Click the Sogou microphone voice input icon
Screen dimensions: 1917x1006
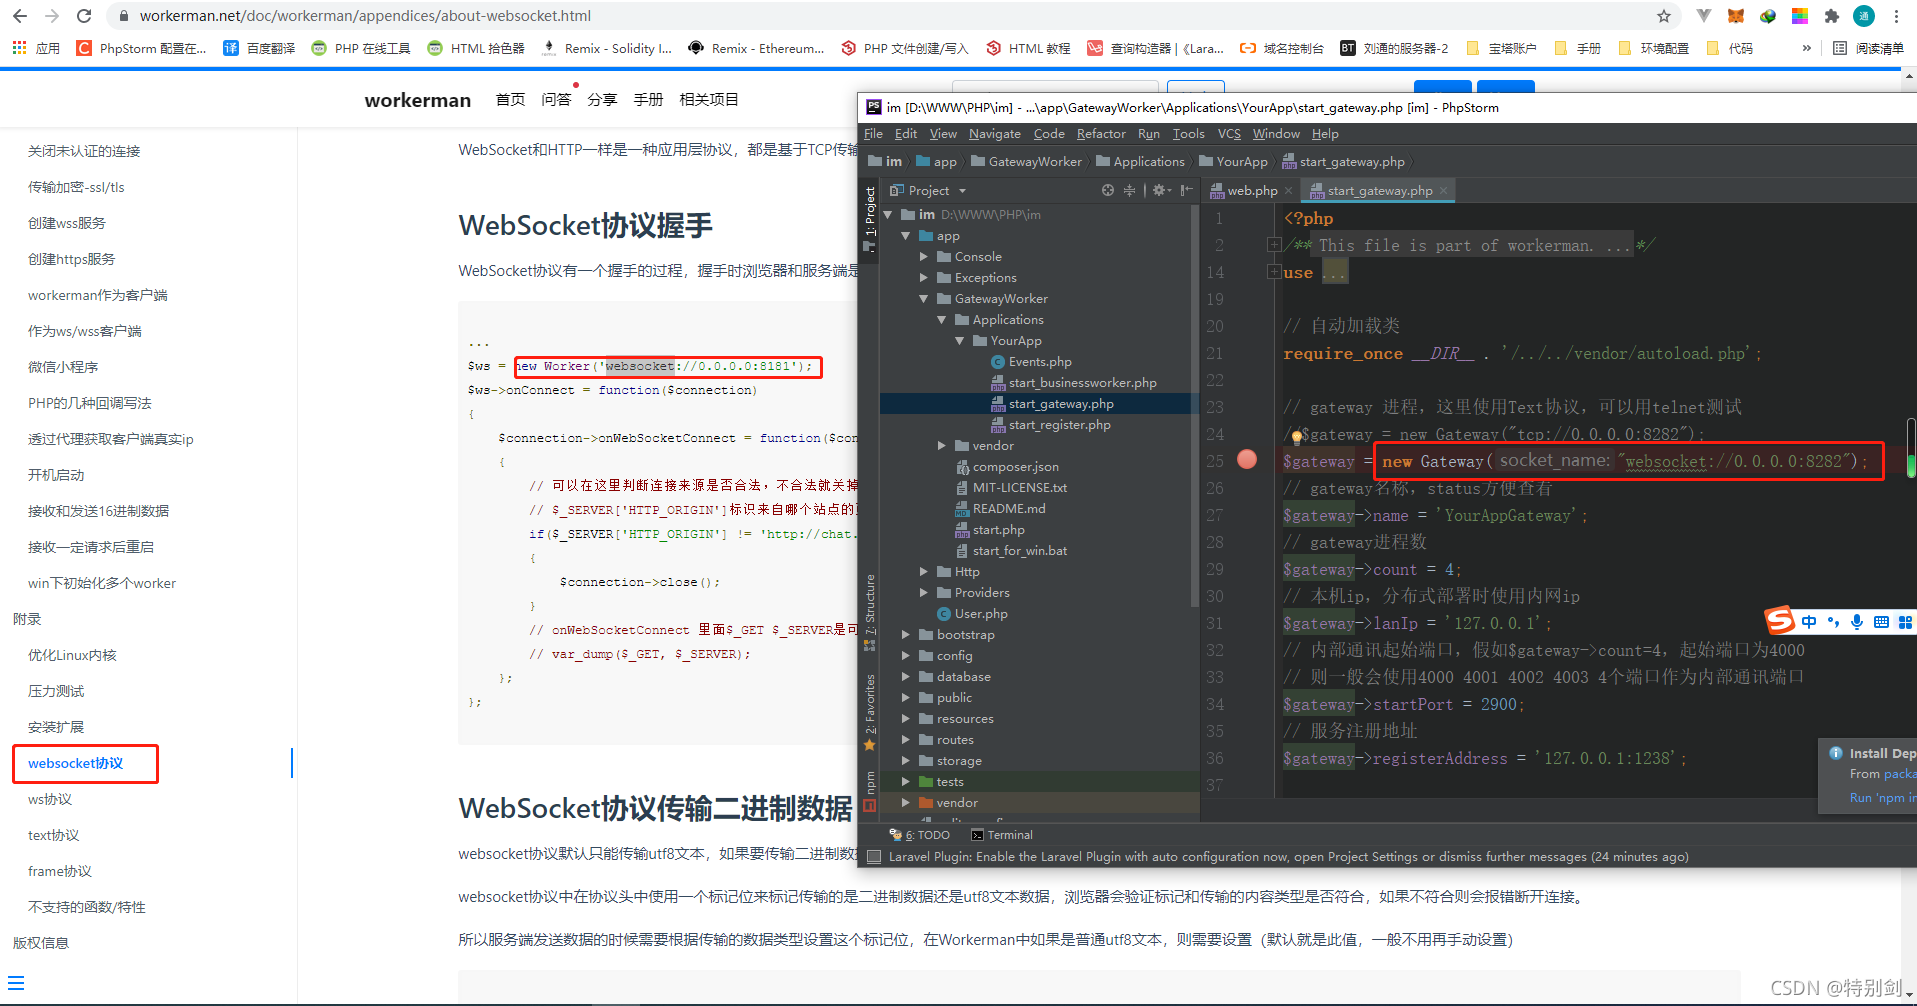1857,622
